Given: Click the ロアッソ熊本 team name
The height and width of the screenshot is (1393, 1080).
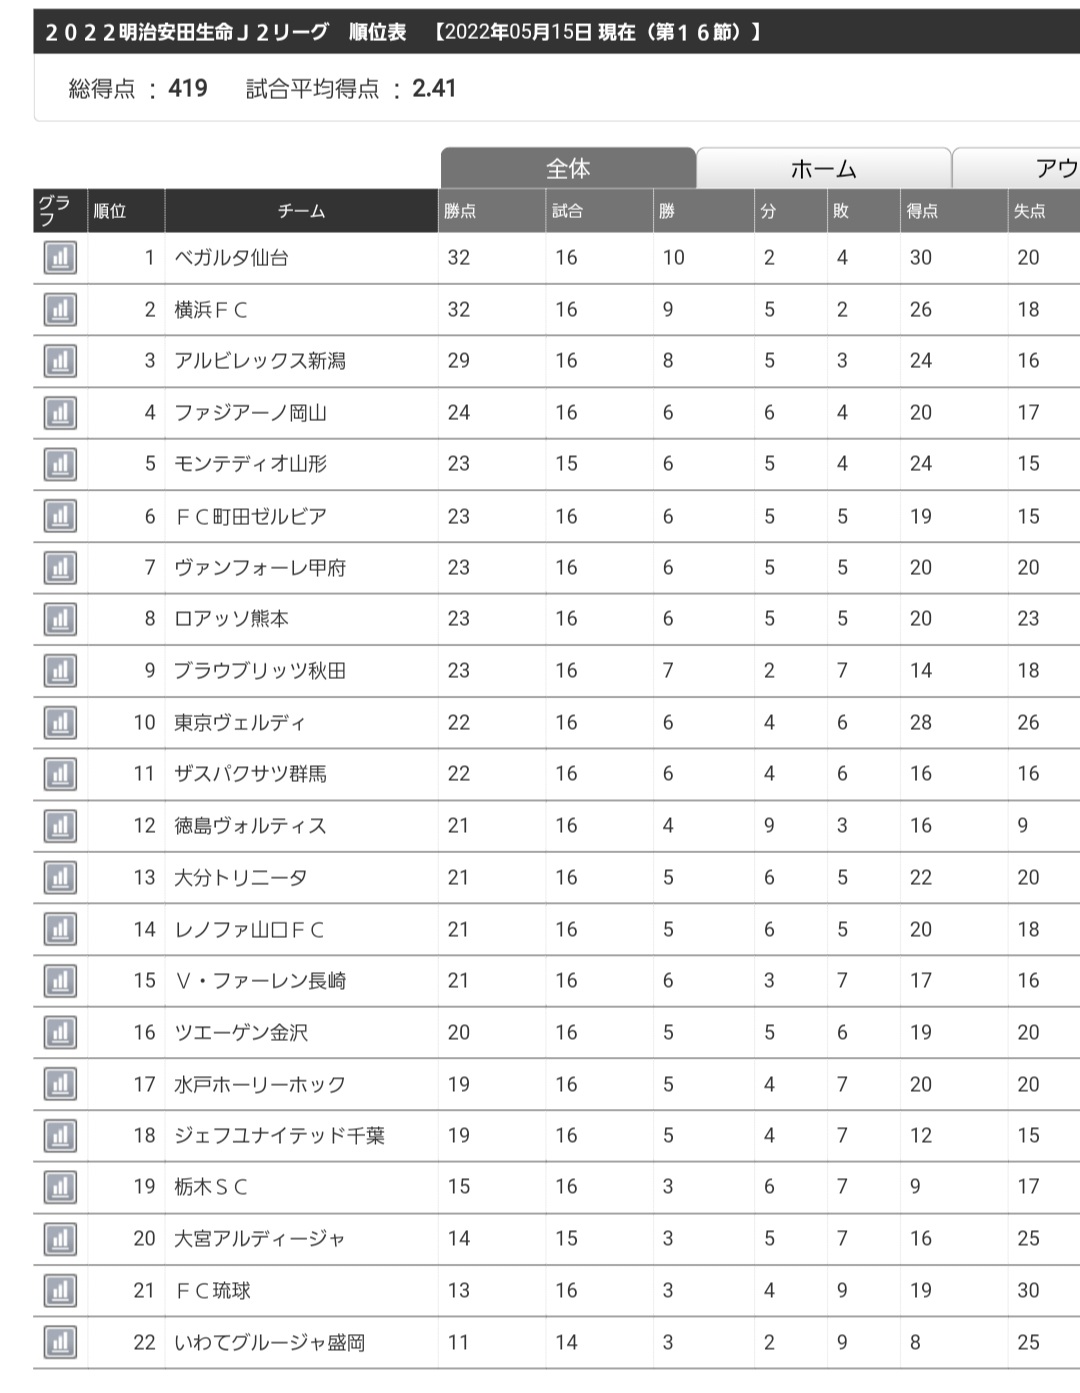Looking at the screenshot, I should coord(232,619).
